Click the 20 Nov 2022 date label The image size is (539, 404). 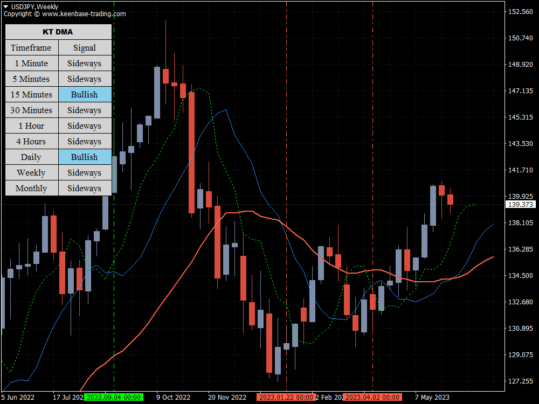click(227, 397)
